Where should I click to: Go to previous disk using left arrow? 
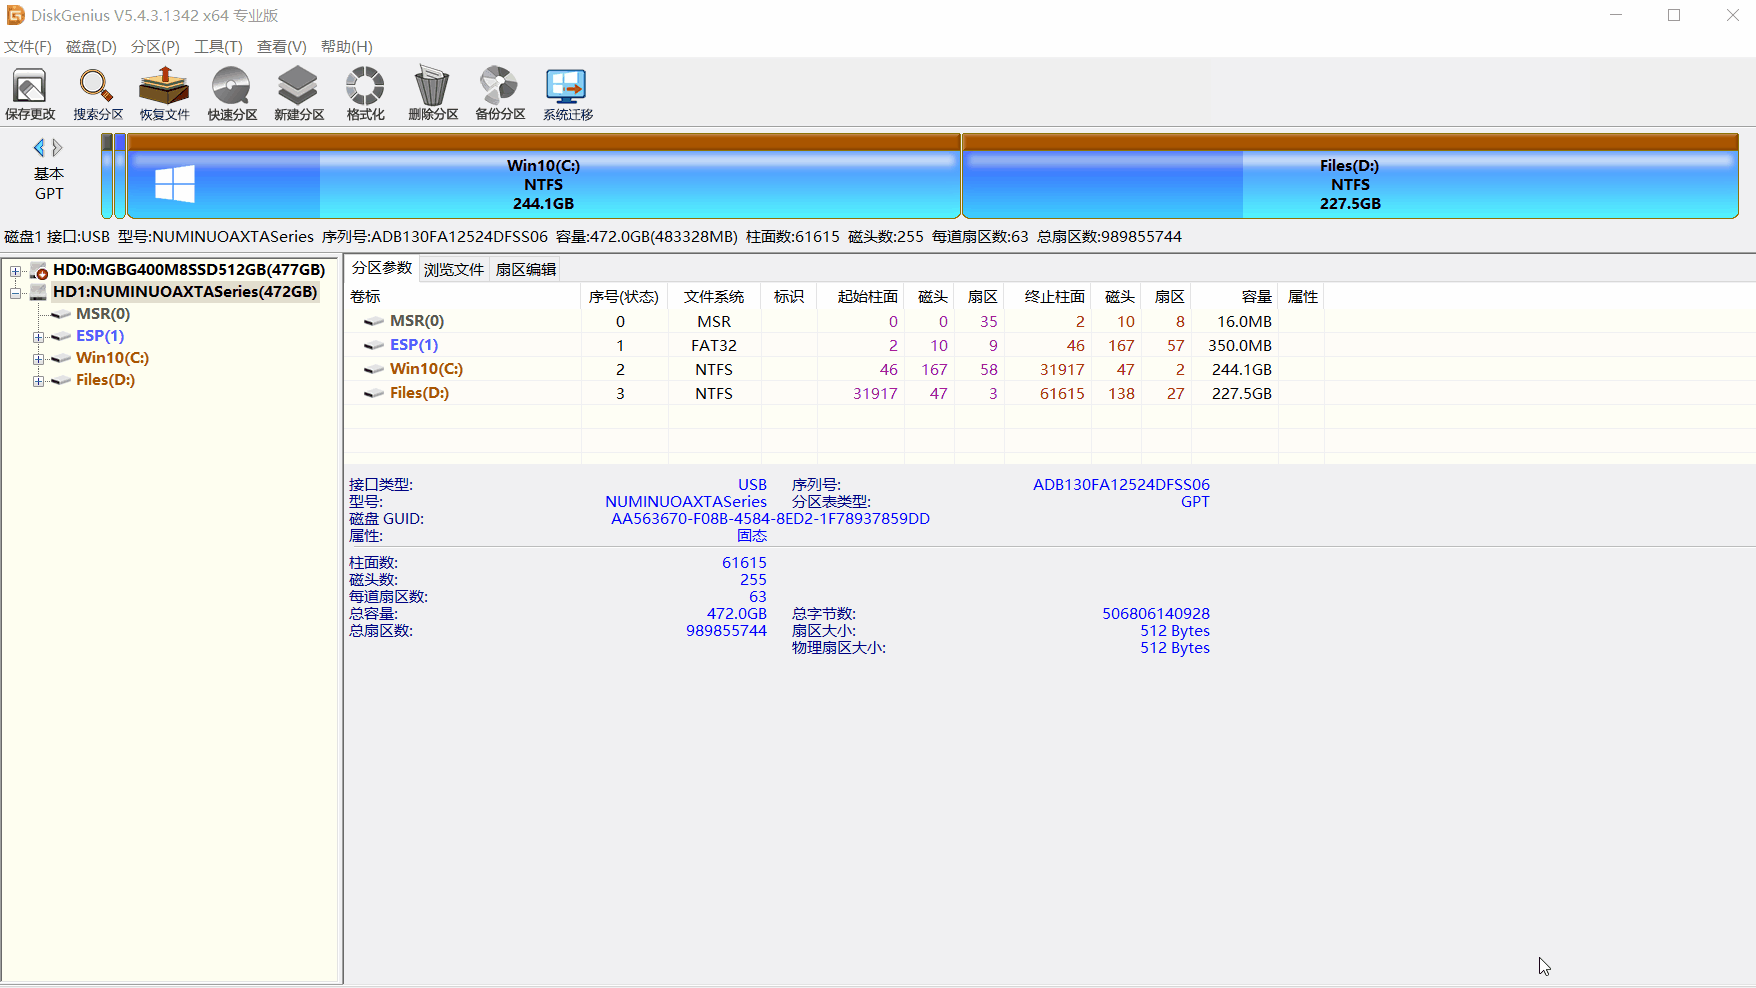(39, 148)
